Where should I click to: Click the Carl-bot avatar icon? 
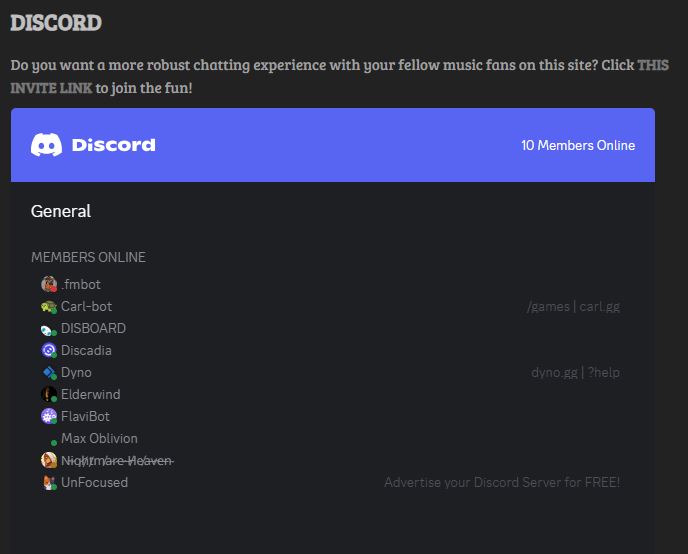click(49, 306)
